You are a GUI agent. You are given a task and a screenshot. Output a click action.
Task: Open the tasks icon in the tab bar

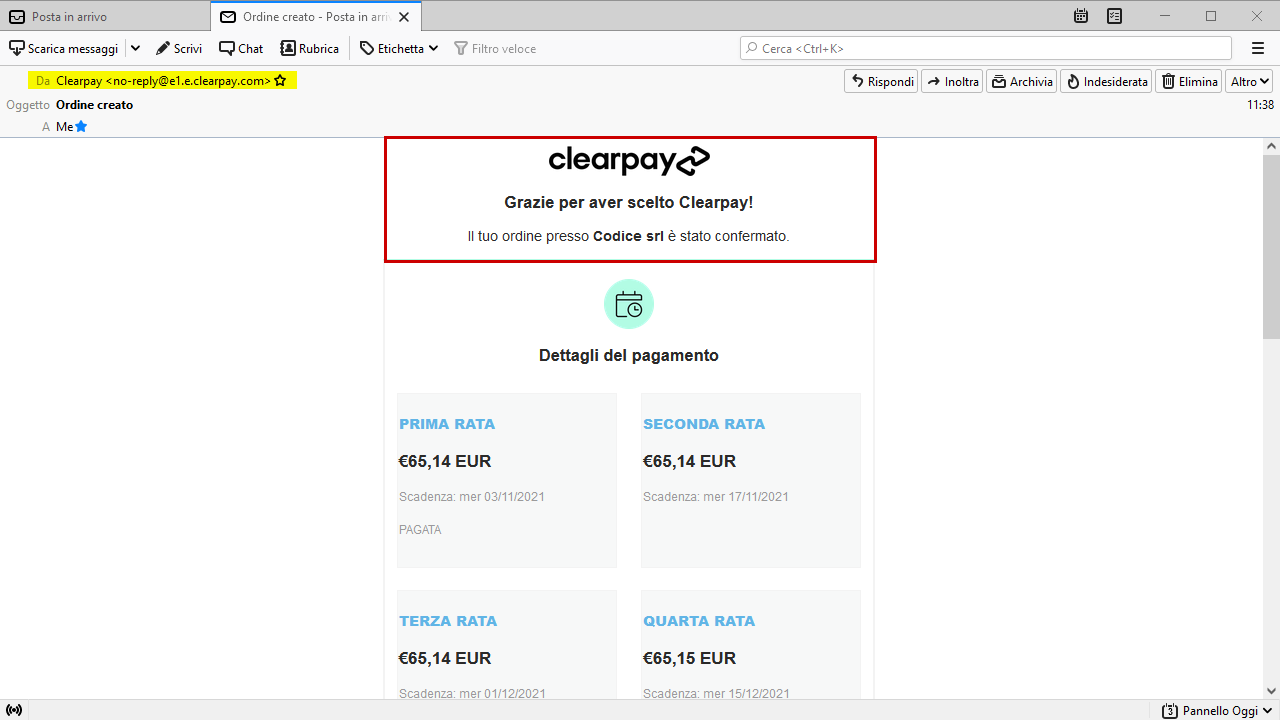(x=1115, y=16)
